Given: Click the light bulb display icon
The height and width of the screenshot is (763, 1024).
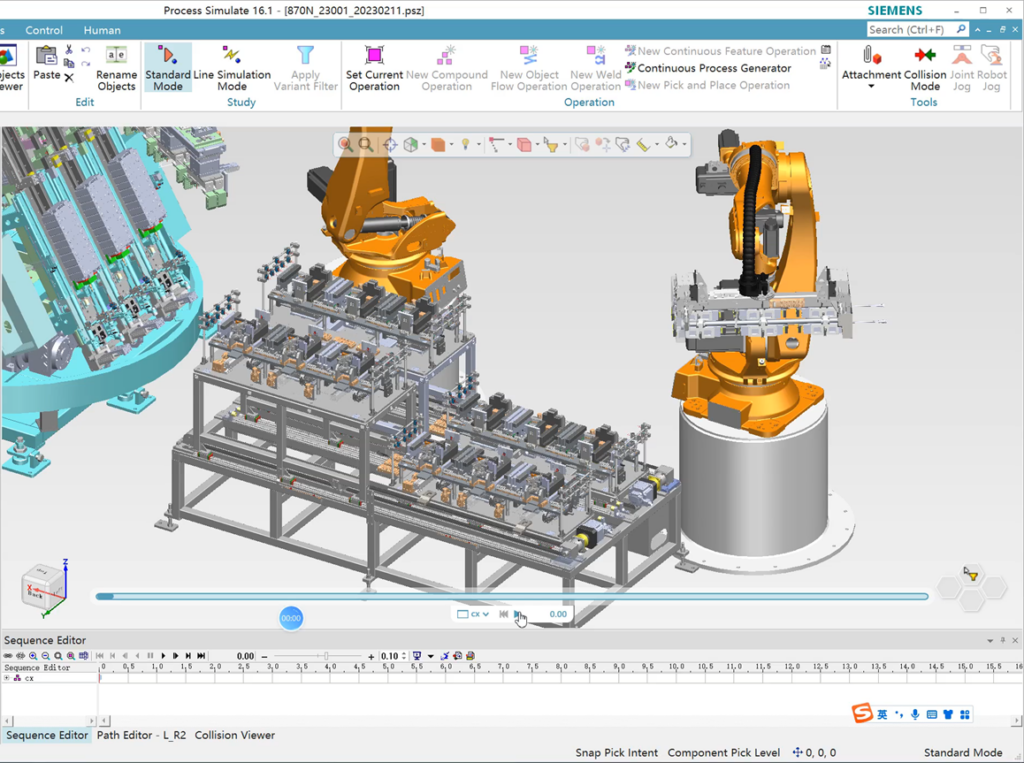Looking at the screenshot, I should (x=465, y=145).
